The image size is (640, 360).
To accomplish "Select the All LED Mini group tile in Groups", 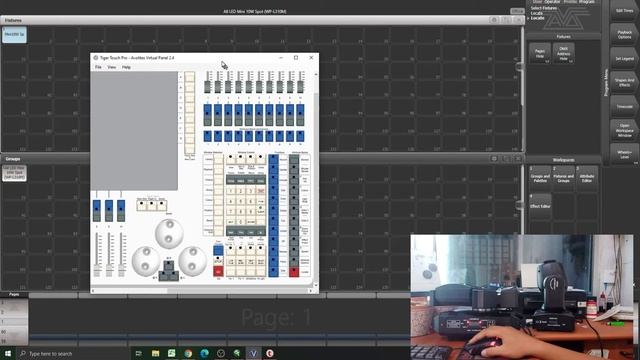I will point(14,173).
